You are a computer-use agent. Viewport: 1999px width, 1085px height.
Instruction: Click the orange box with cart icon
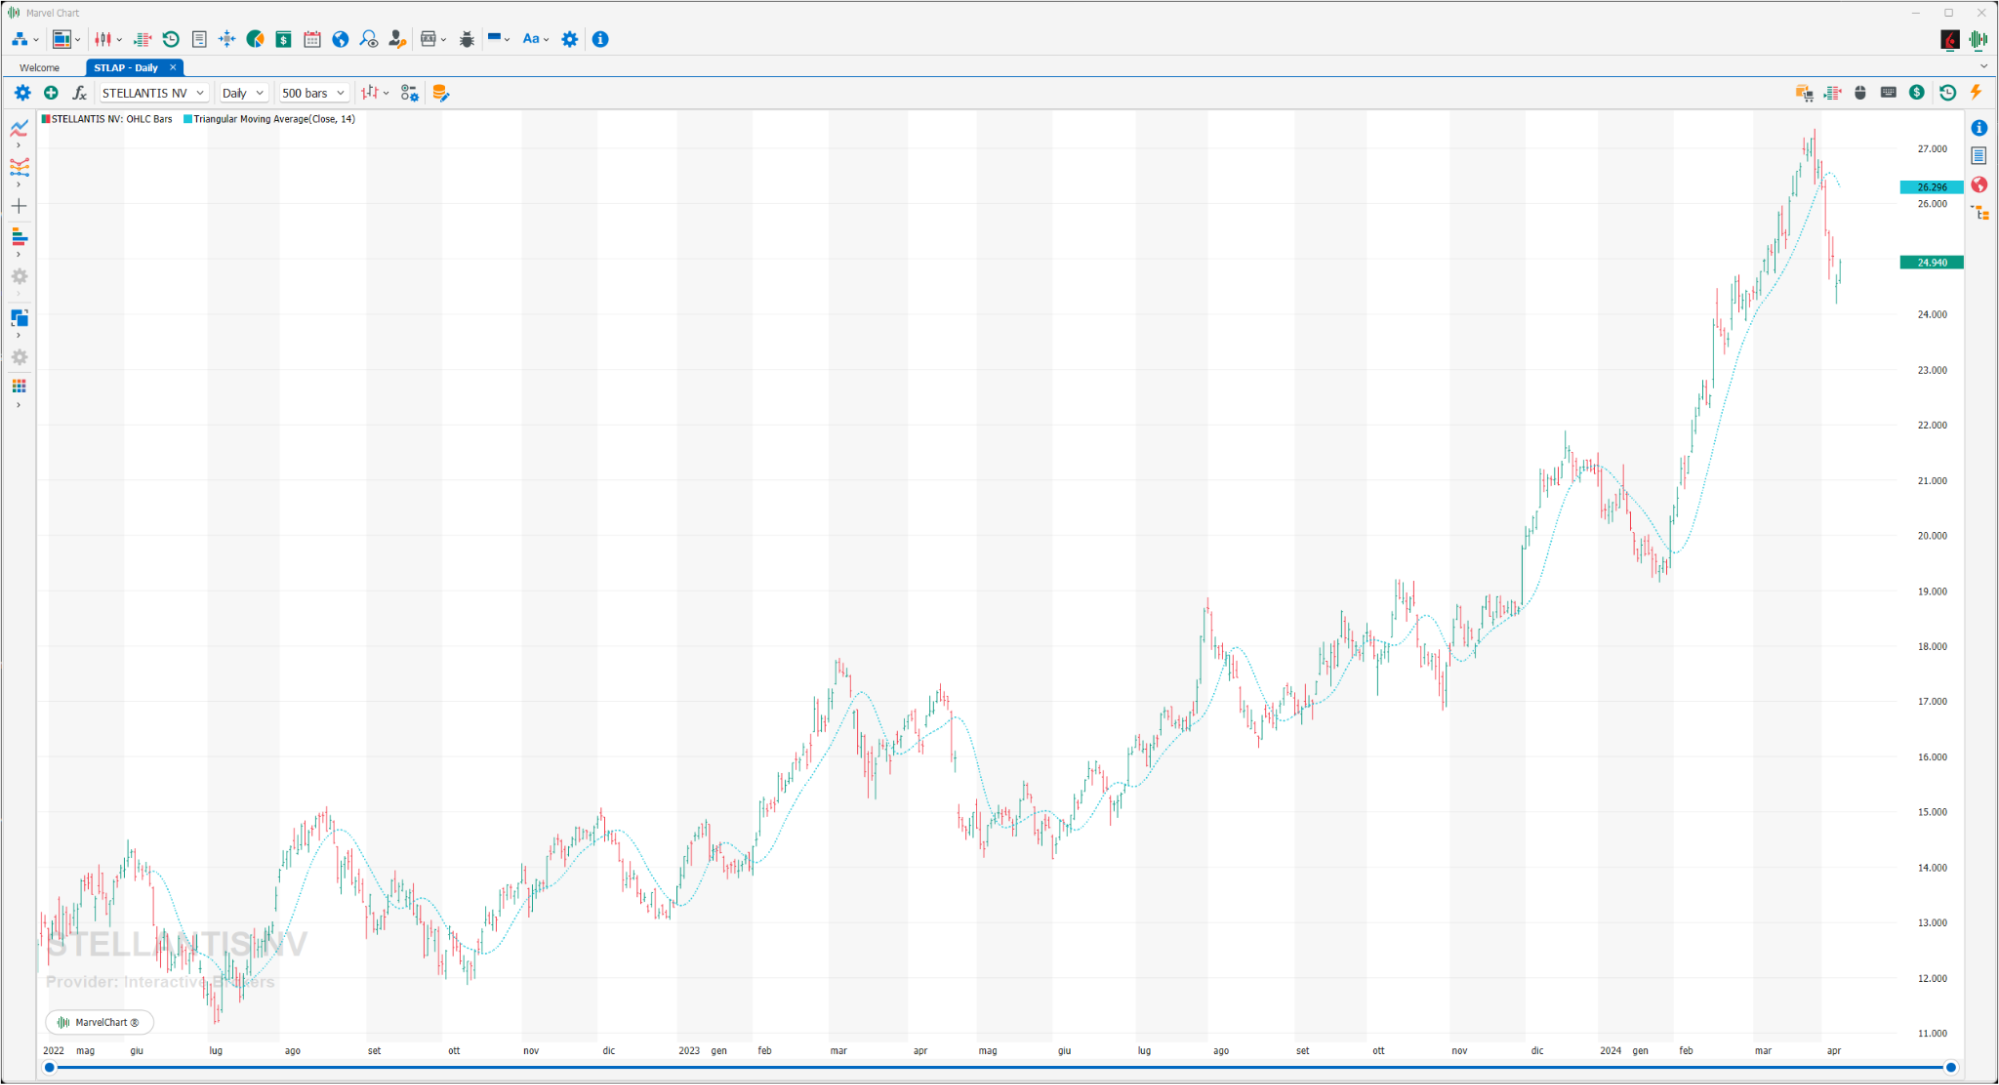click(x=1804, y=93)
